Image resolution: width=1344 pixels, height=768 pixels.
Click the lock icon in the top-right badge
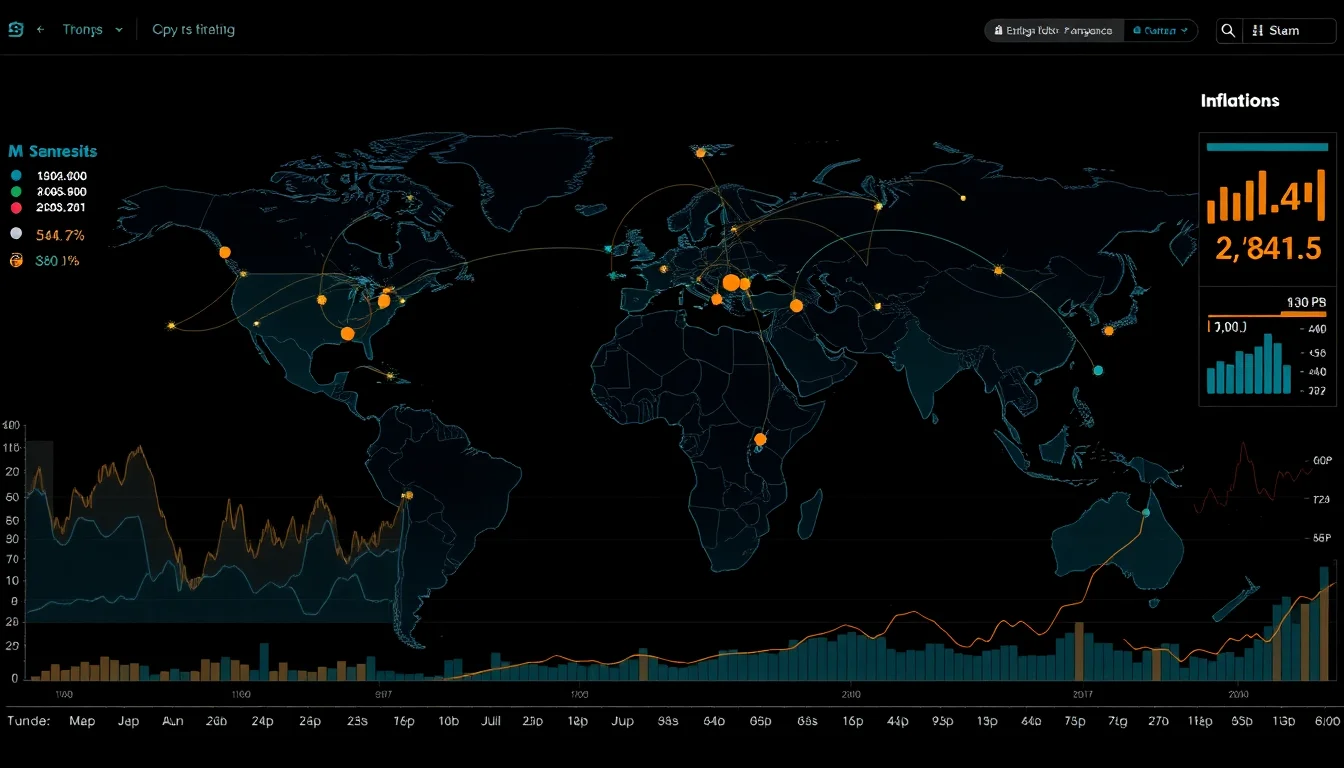point(1000,31)
